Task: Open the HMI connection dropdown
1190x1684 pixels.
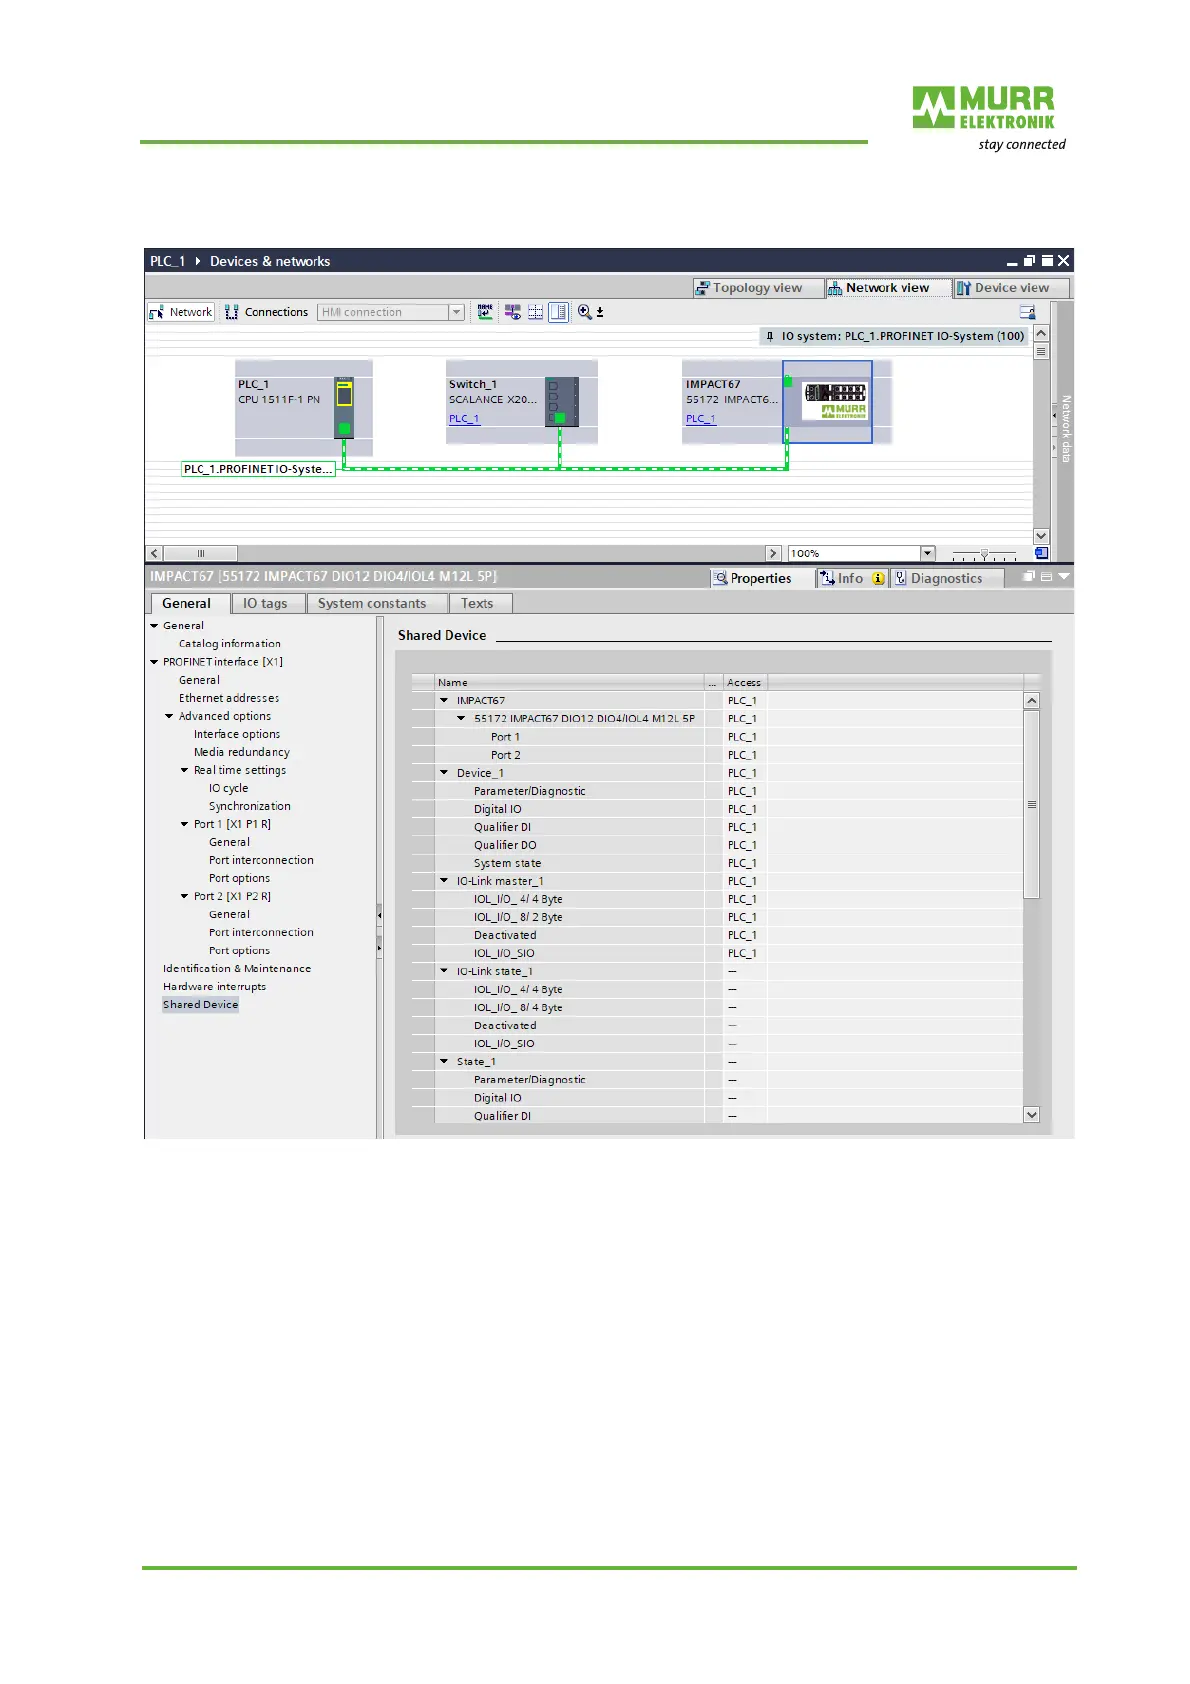Action: [x=456, y=312]
